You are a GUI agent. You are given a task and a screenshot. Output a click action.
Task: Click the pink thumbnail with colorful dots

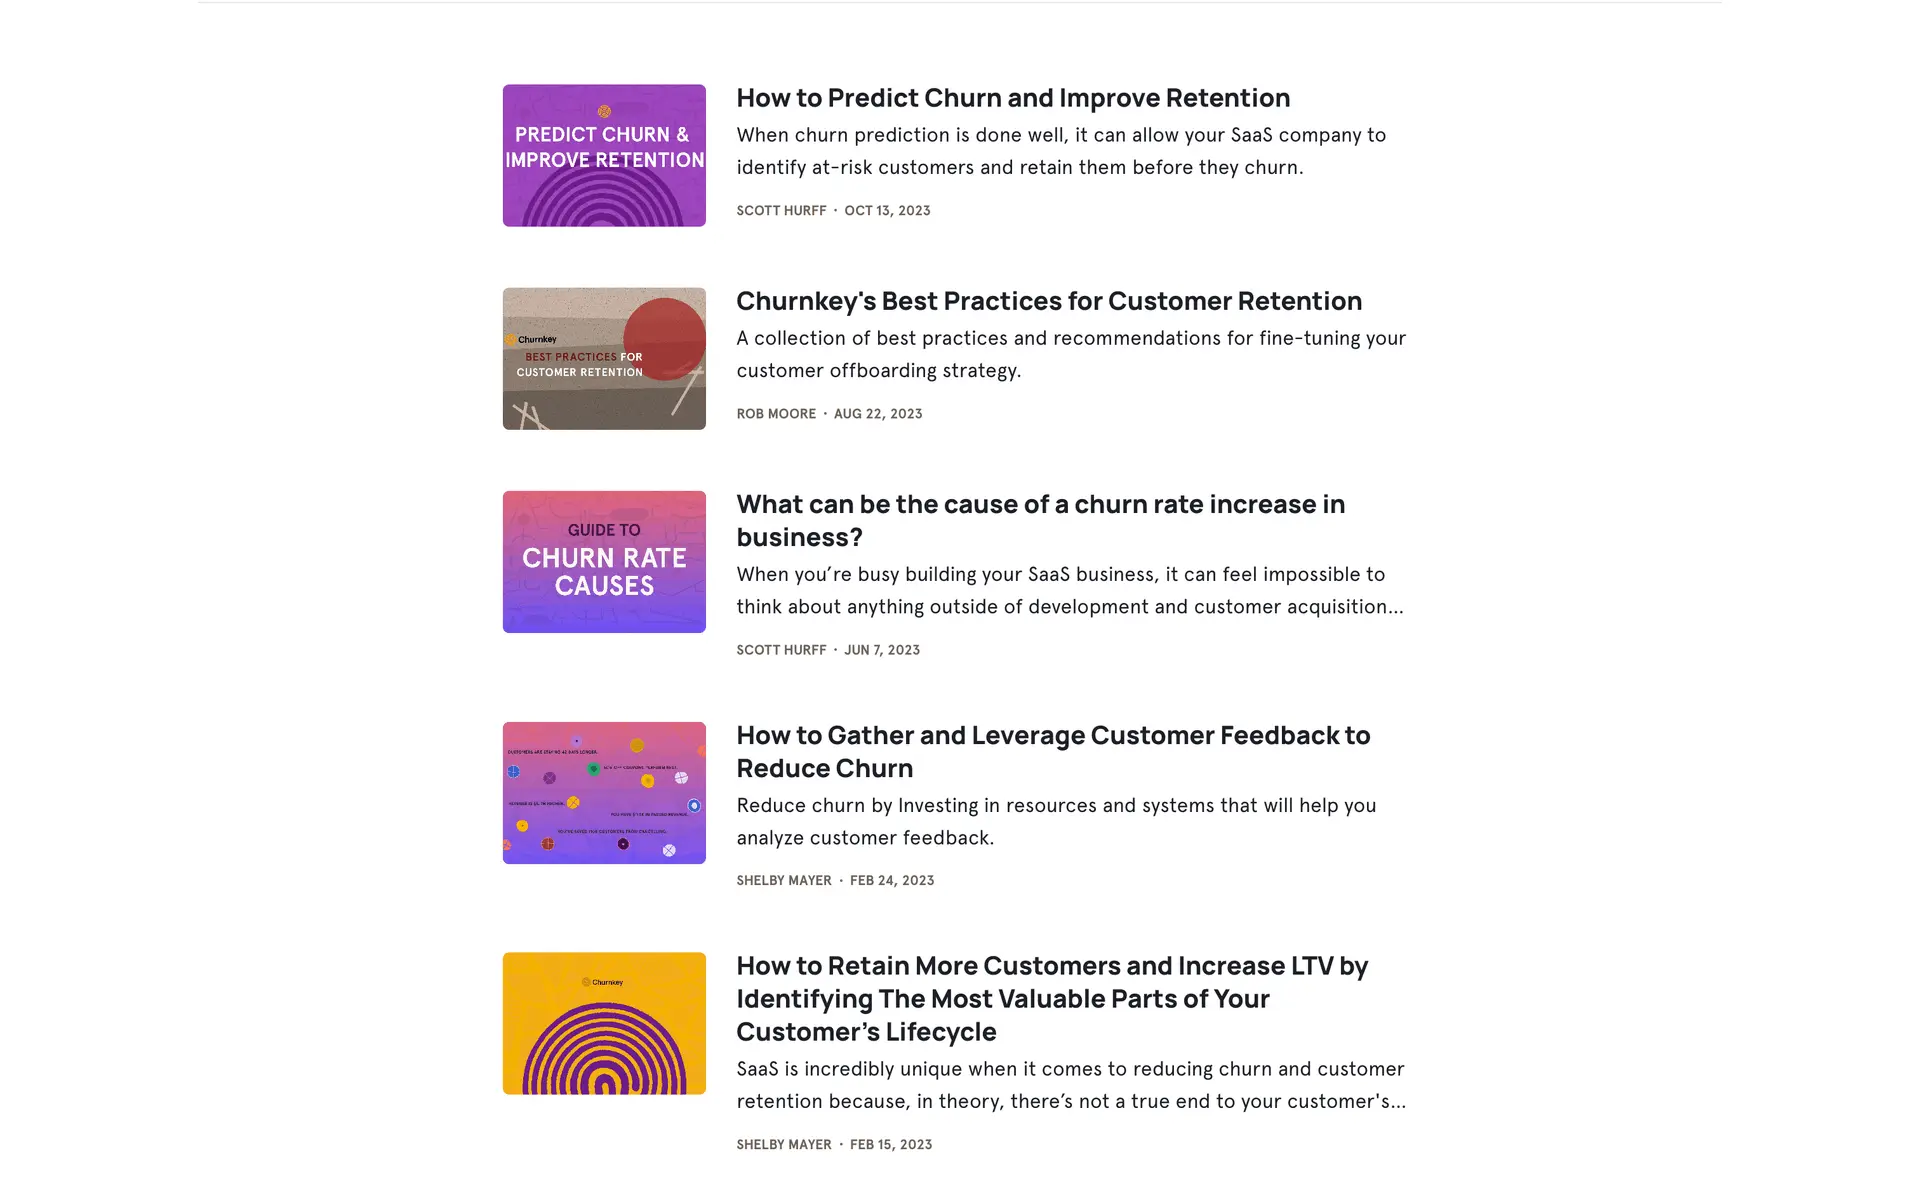[604, 792]
